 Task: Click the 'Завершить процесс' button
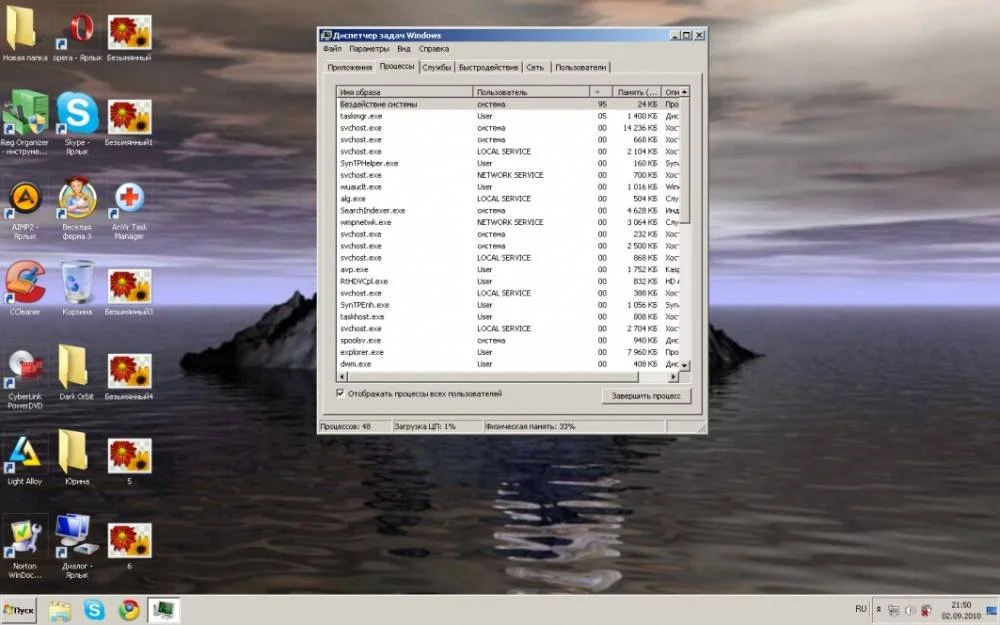[646, 396]
